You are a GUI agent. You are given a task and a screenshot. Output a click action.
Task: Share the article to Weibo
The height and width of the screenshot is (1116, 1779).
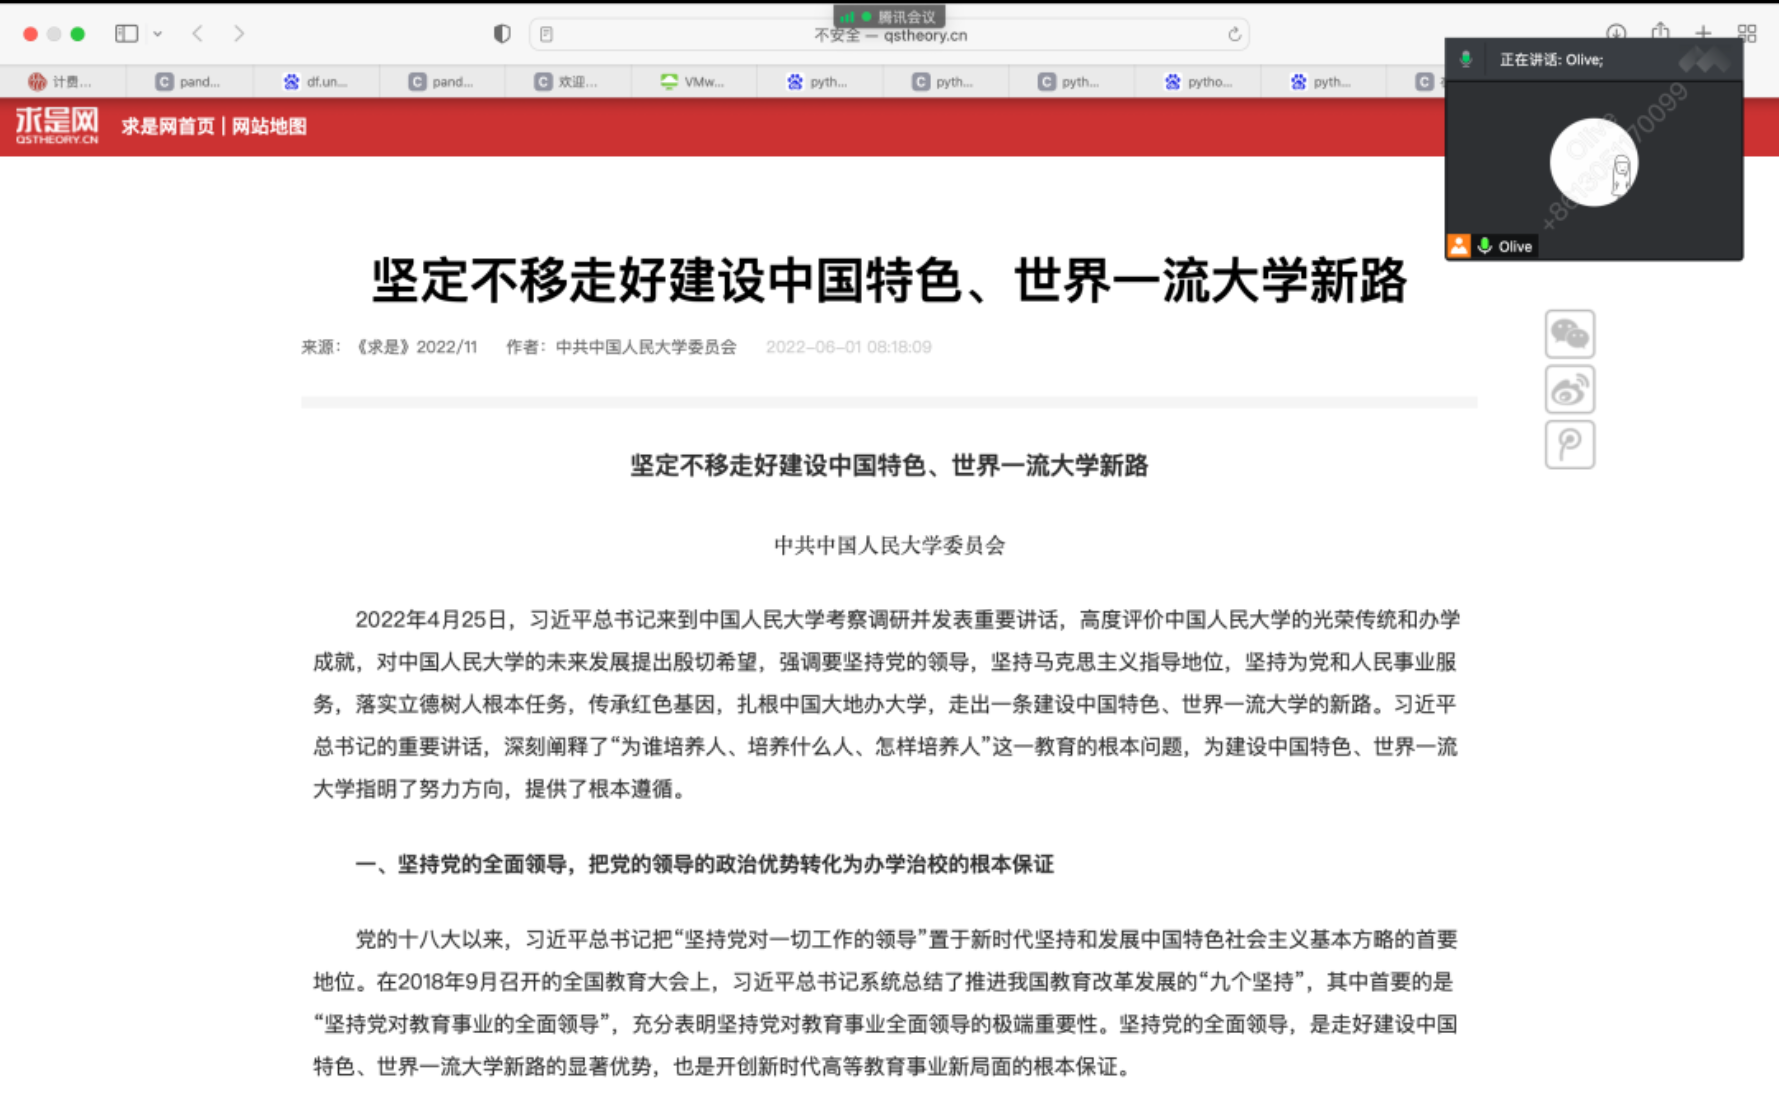(x=1569, y=389)
